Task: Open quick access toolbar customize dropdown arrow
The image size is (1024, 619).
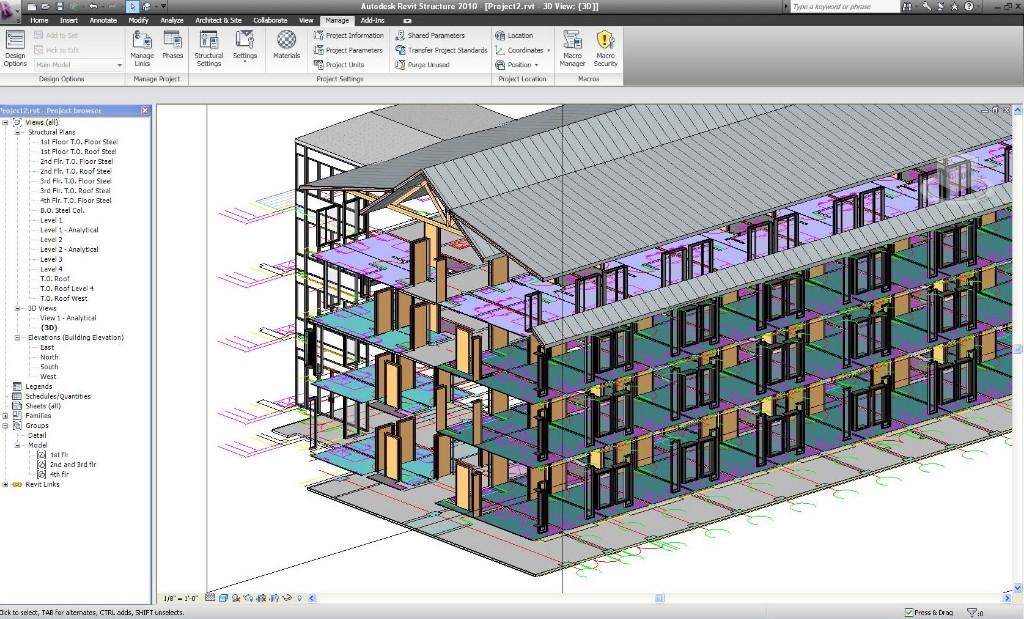Action: point(163,7)
